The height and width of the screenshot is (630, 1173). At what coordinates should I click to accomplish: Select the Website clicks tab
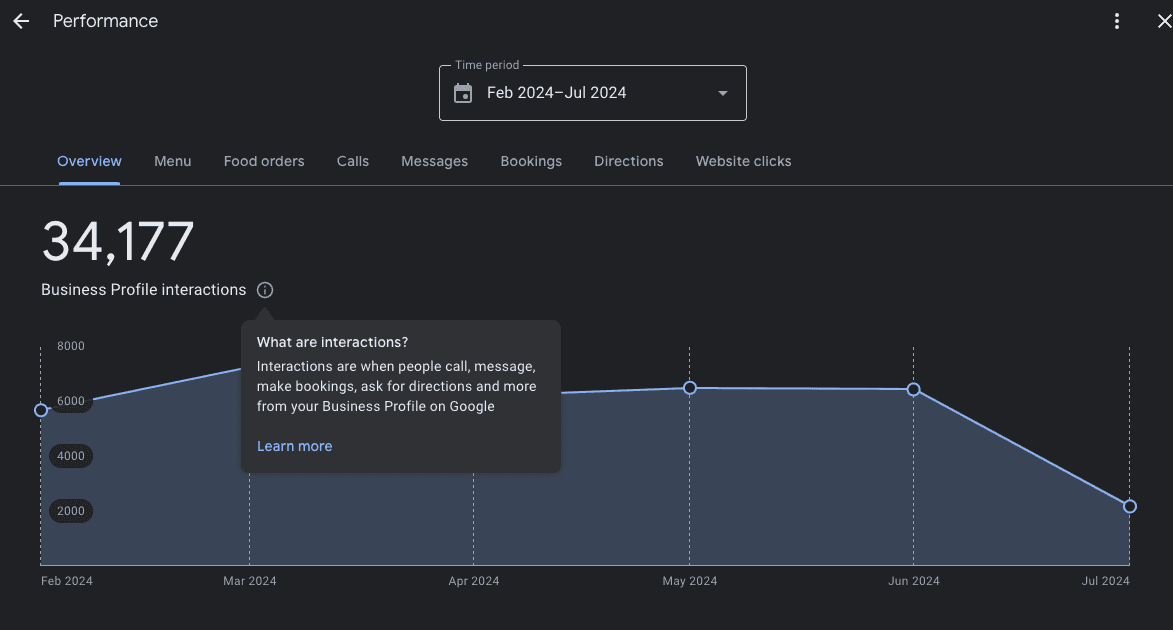[743, 161]
